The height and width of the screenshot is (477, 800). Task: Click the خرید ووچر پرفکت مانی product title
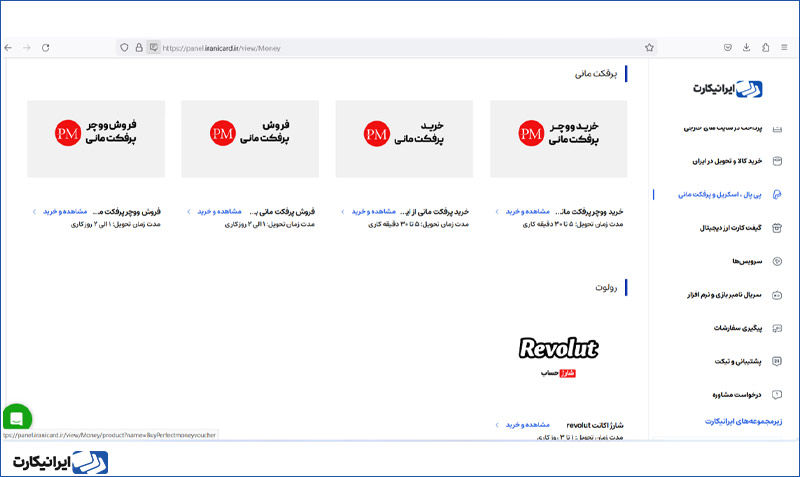[x=589, y=211]
